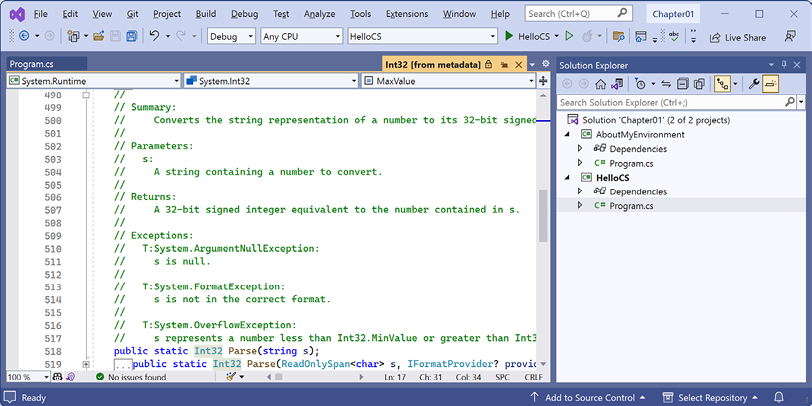Expand Dependencies under AboutMyEnvironment
The width and height of the screenshot is (812, 406).
(x=580, y=149)
